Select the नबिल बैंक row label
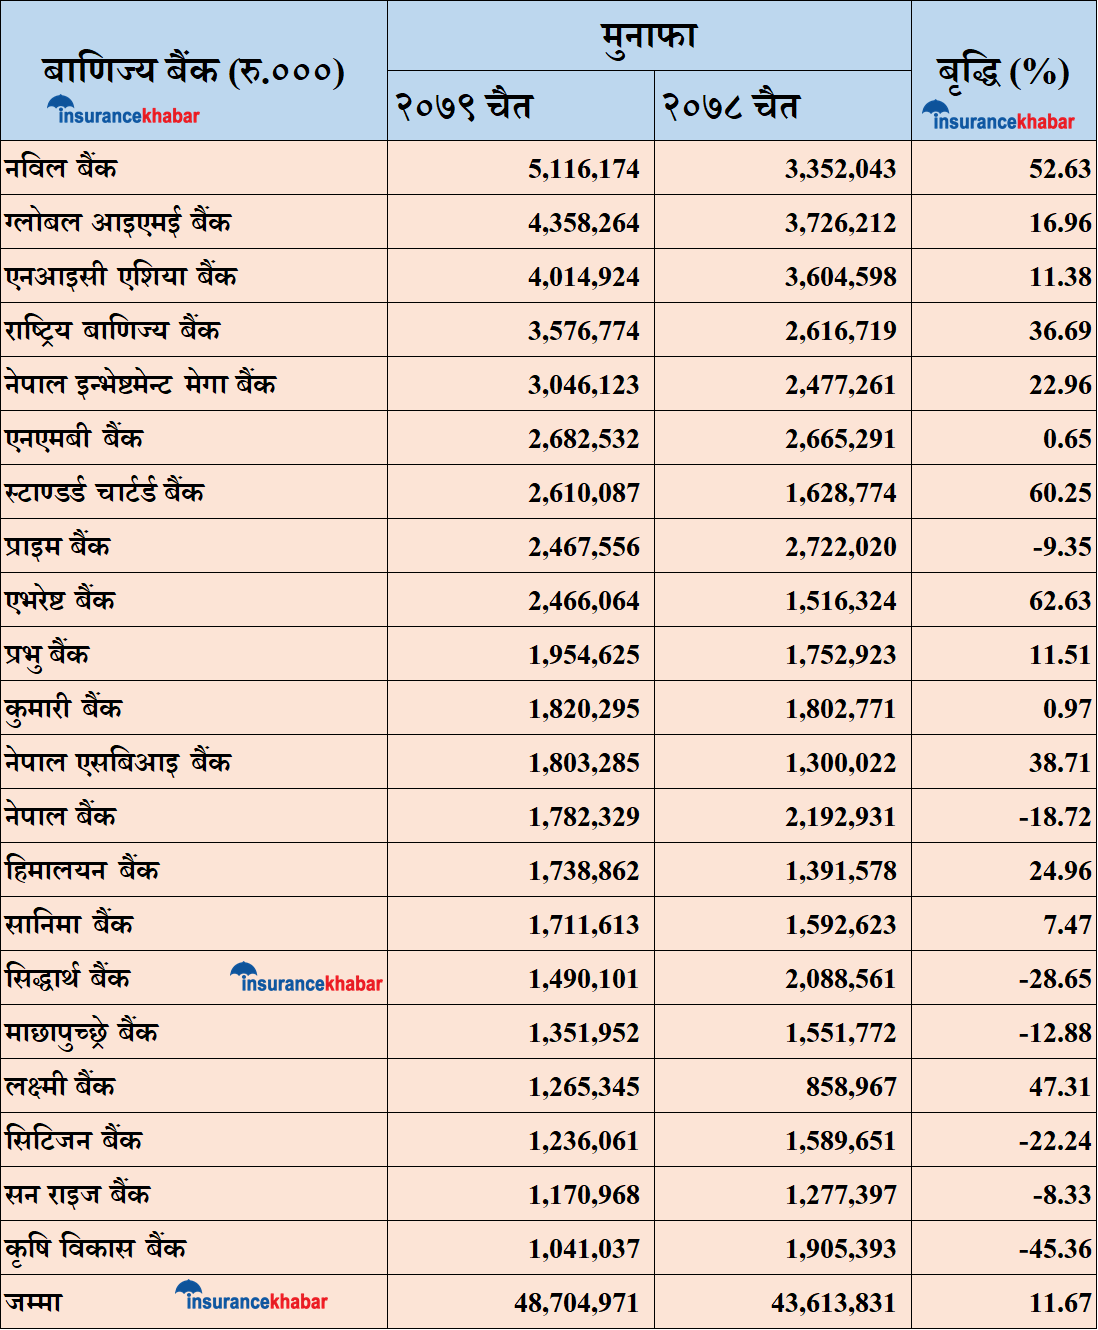Image resolution: width=1098 pixels, height=1330 pixels. pos(61,168)
